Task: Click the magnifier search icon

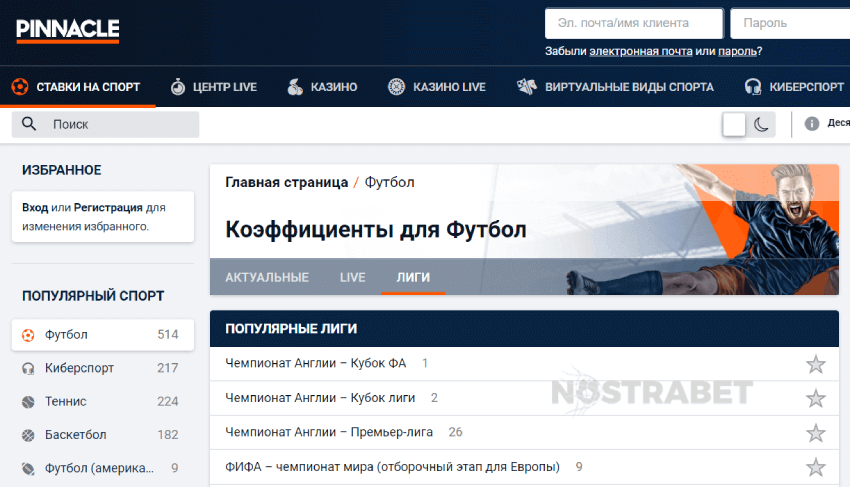Action: [x=29, y=124]
